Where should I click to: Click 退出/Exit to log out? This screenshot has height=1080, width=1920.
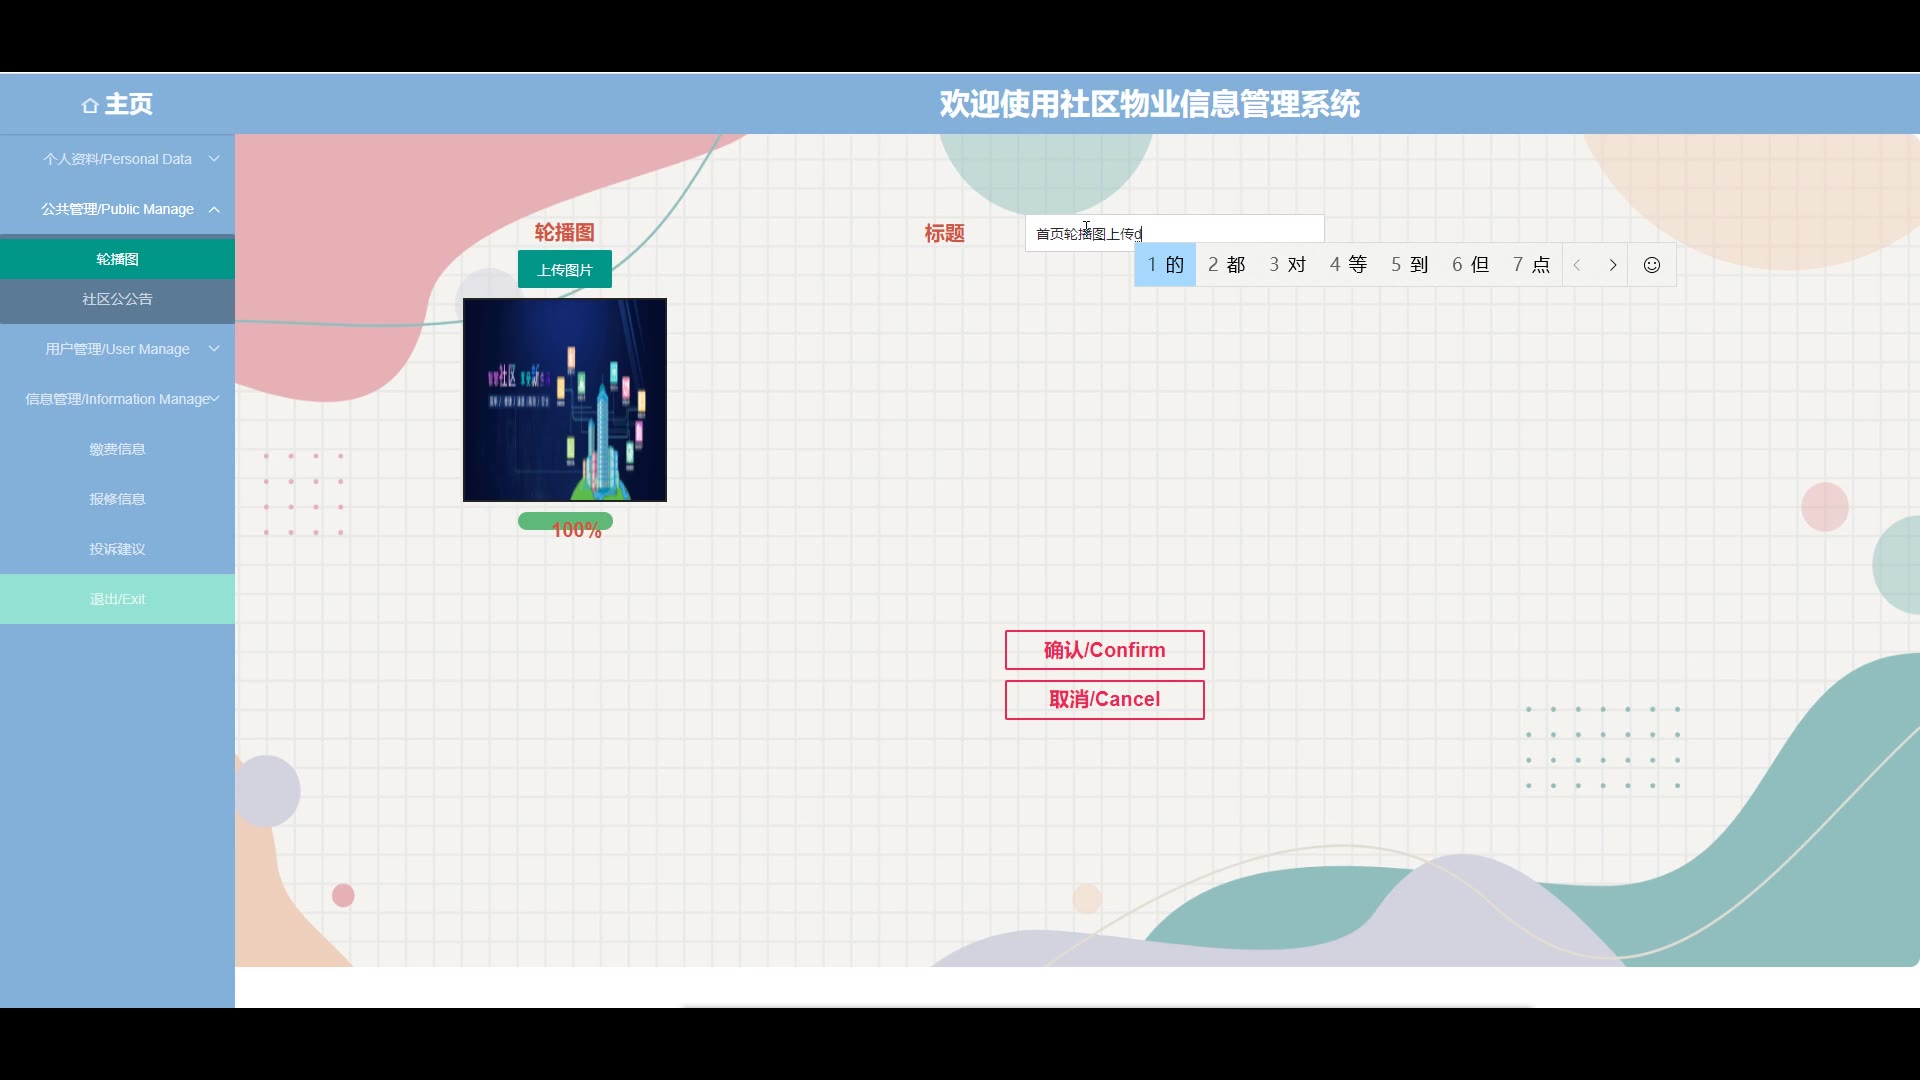pos(117,599)
